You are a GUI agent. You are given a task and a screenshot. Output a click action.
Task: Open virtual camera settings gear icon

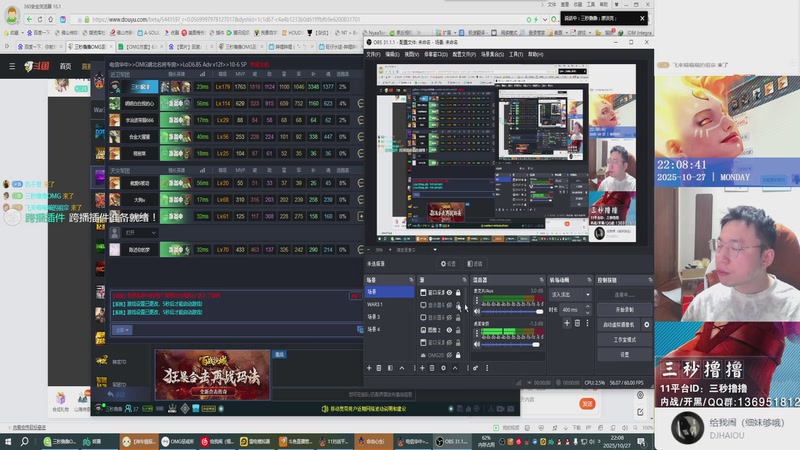[646, 324]
